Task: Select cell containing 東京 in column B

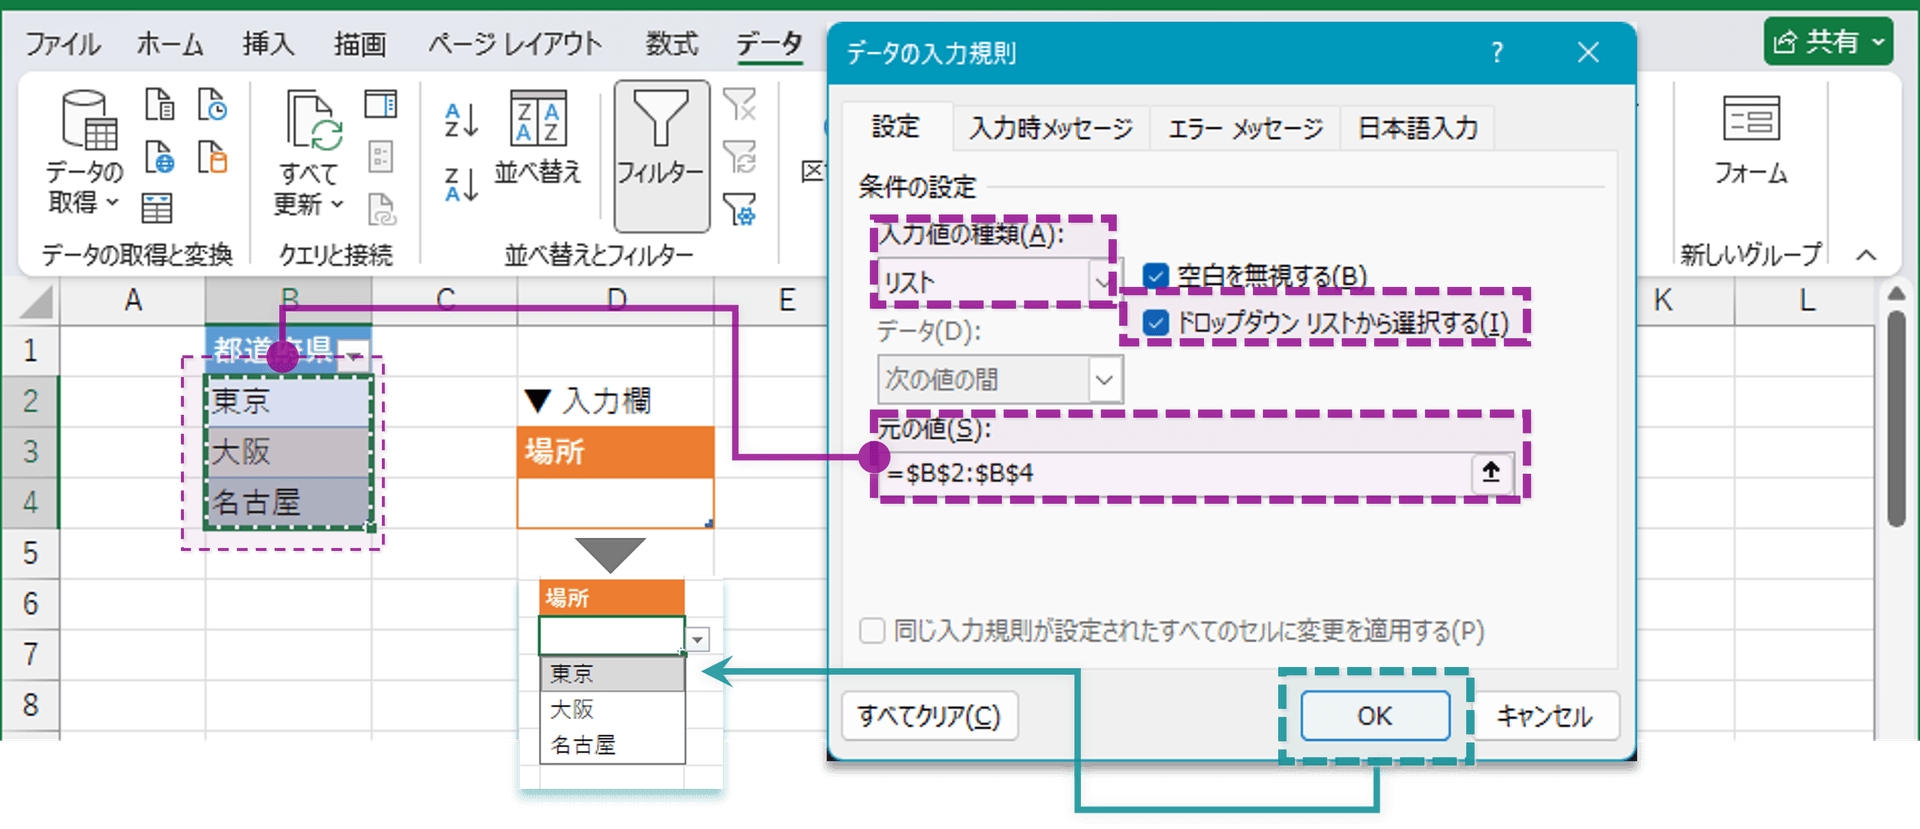Action: tap(288, 401)
